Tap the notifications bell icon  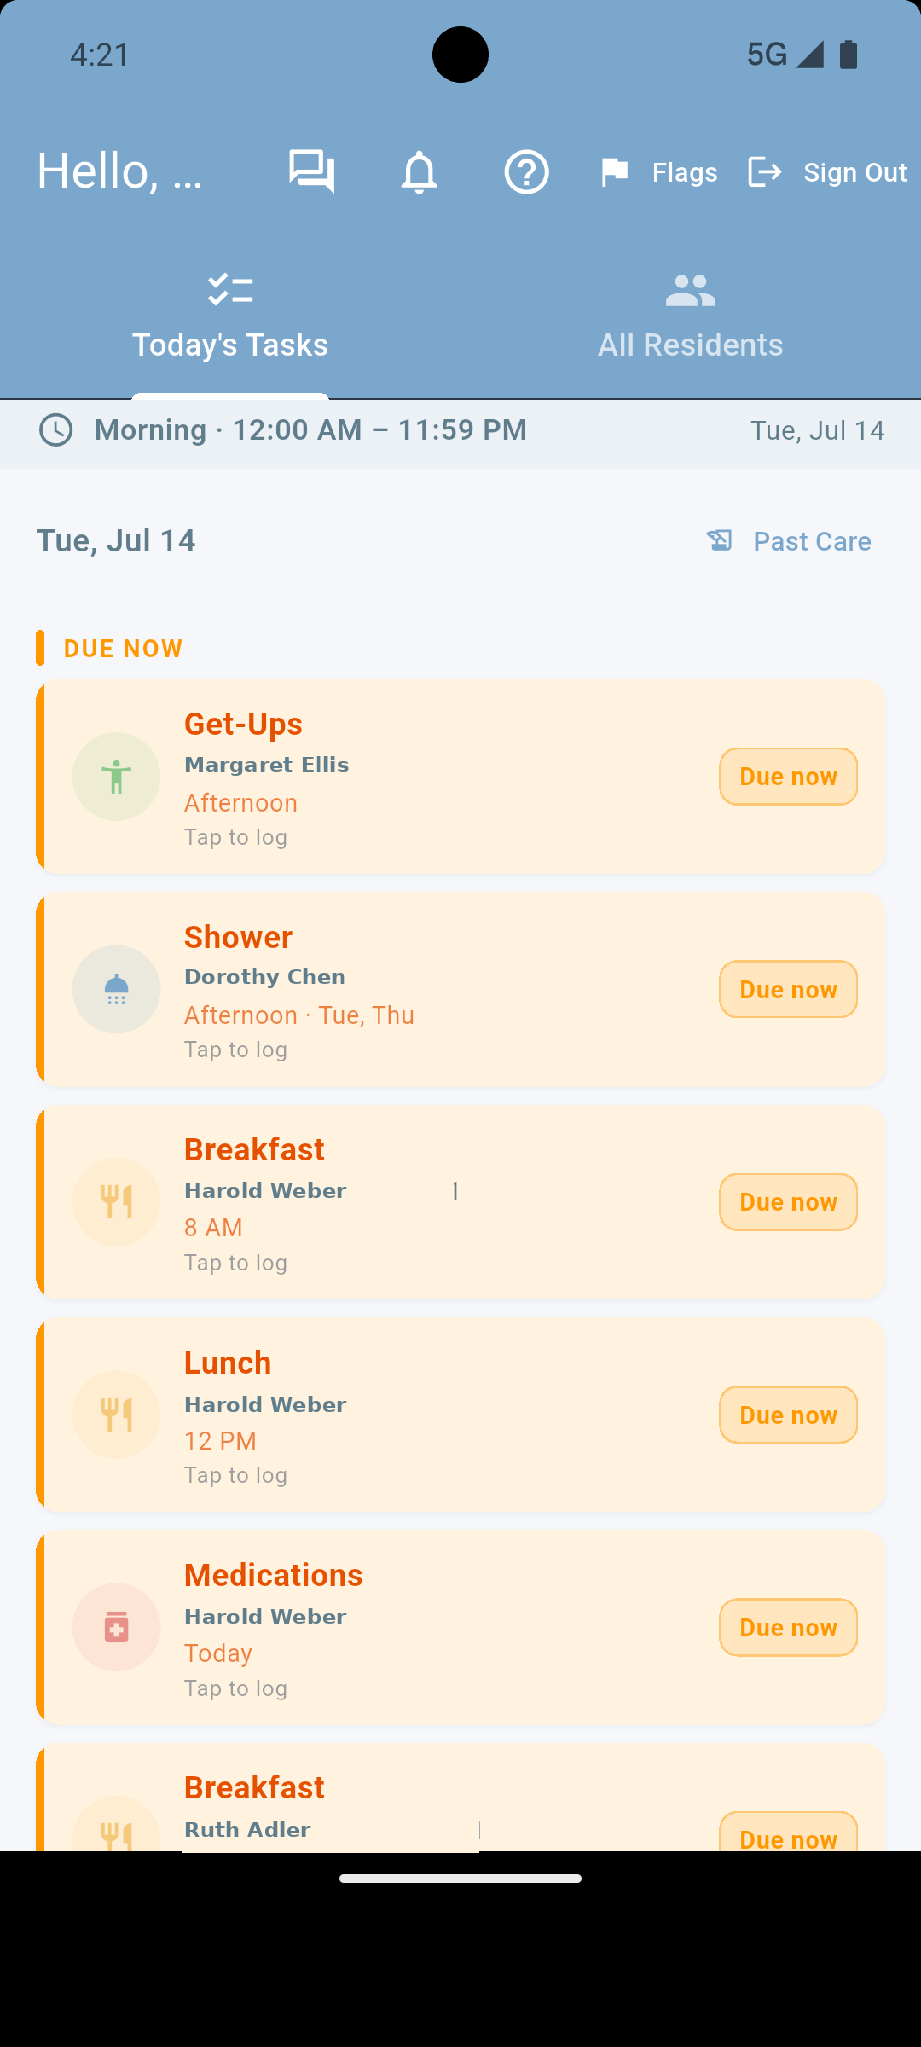[419, 172]
